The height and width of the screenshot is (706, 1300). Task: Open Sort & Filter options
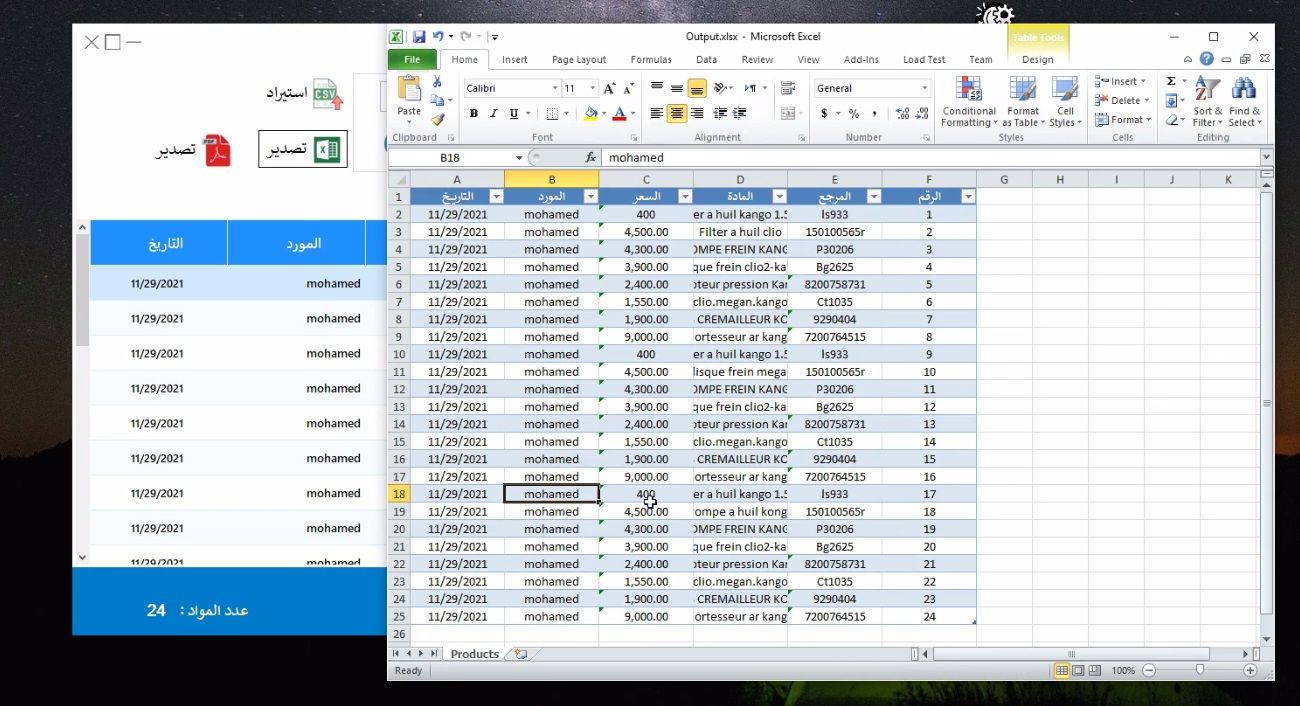(1207, 103)
